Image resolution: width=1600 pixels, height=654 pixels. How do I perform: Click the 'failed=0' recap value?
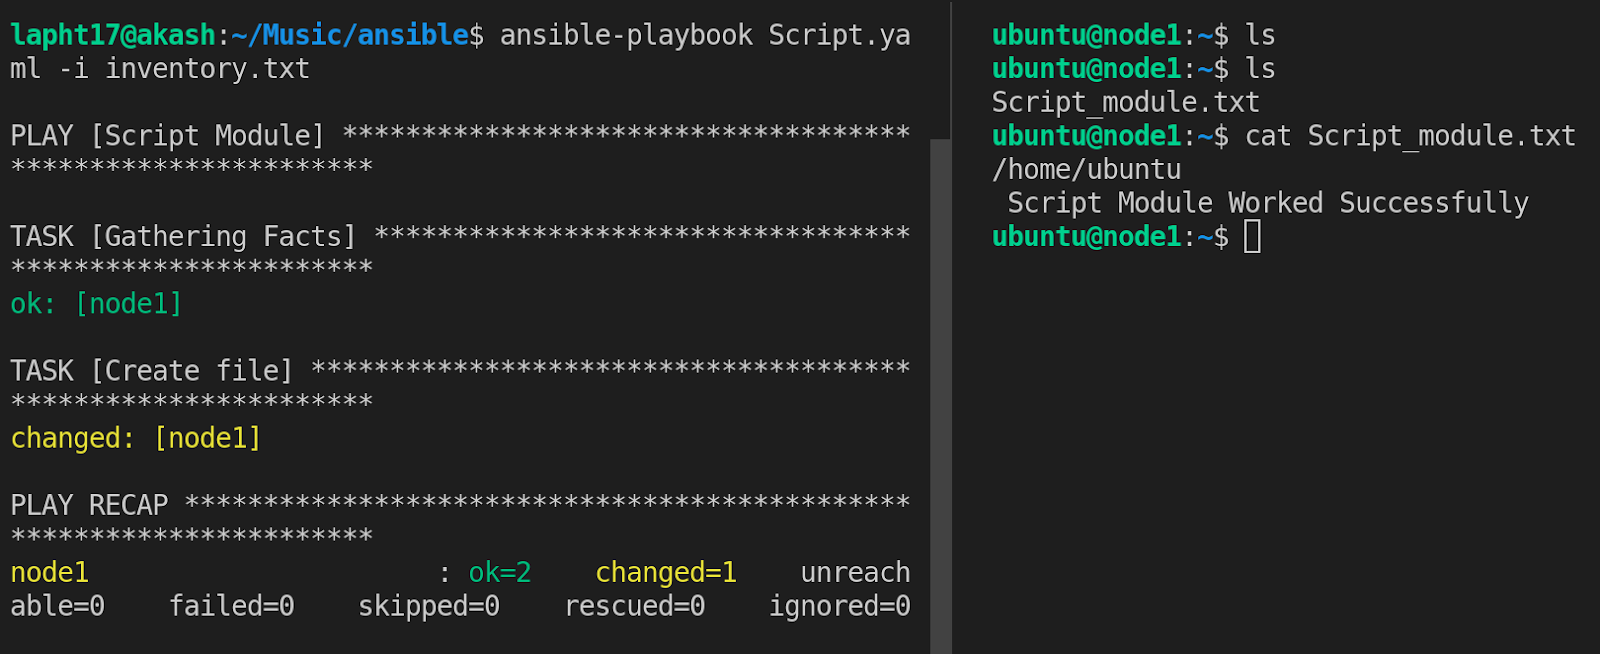[231, 606]
